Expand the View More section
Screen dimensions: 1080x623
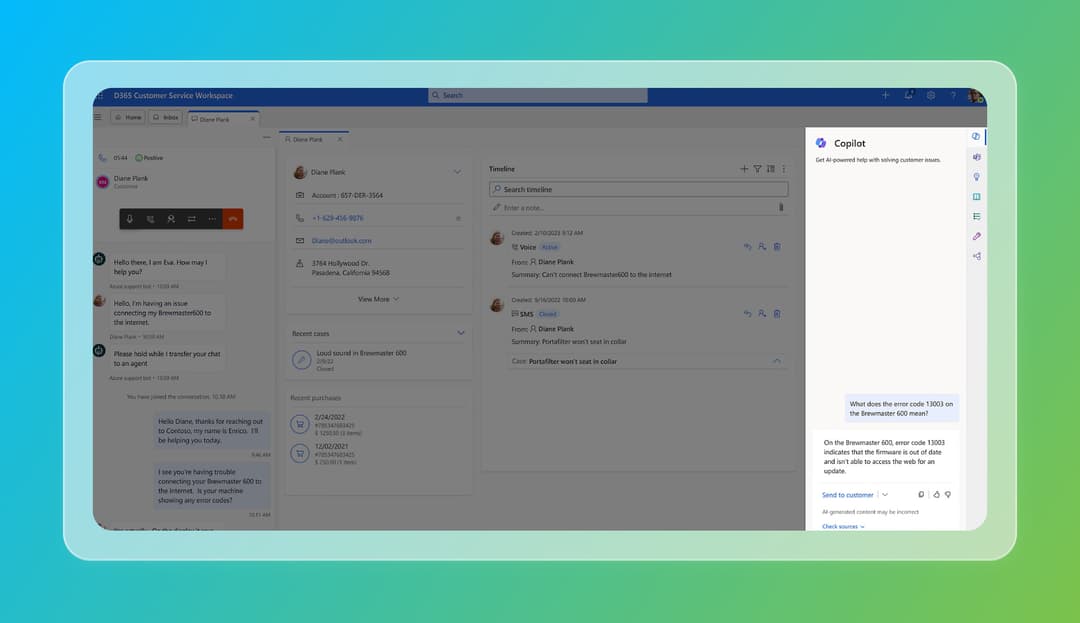378,299
